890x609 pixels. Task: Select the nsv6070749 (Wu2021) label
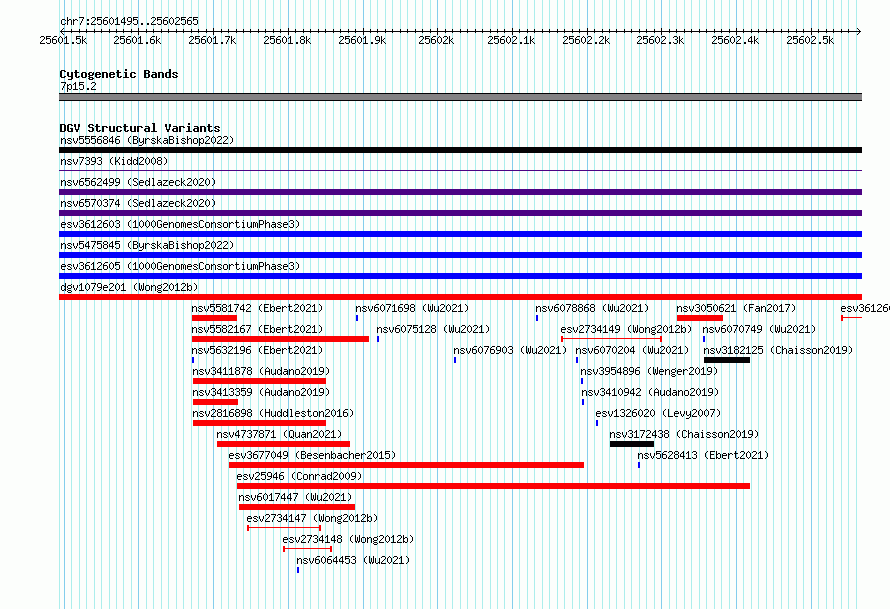(759, 329)
